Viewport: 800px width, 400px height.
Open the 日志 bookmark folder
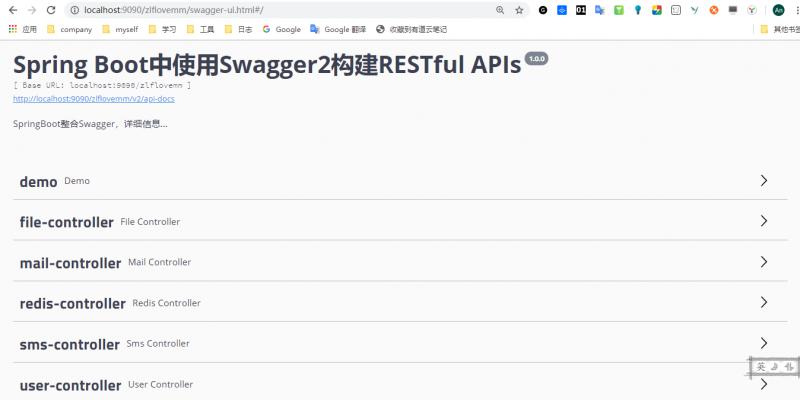[x=238, y=30]
